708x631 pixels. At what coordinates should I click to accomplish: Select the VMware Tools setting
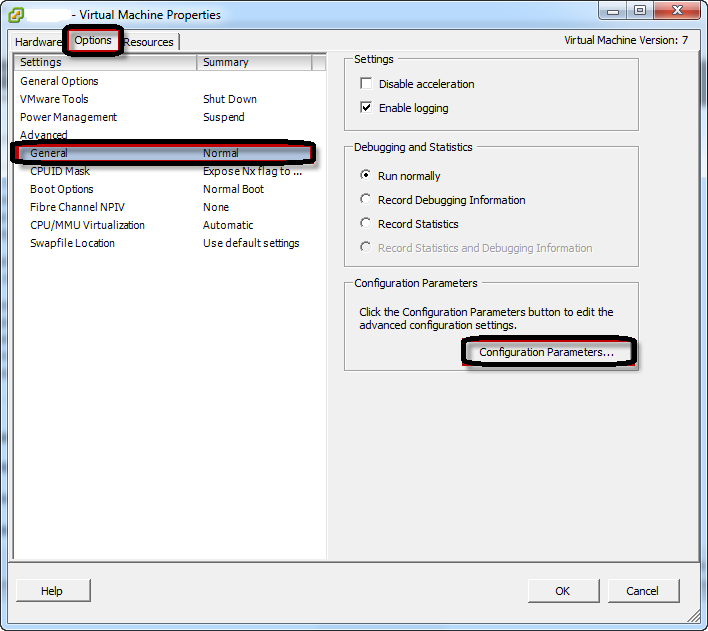point(54,99)
